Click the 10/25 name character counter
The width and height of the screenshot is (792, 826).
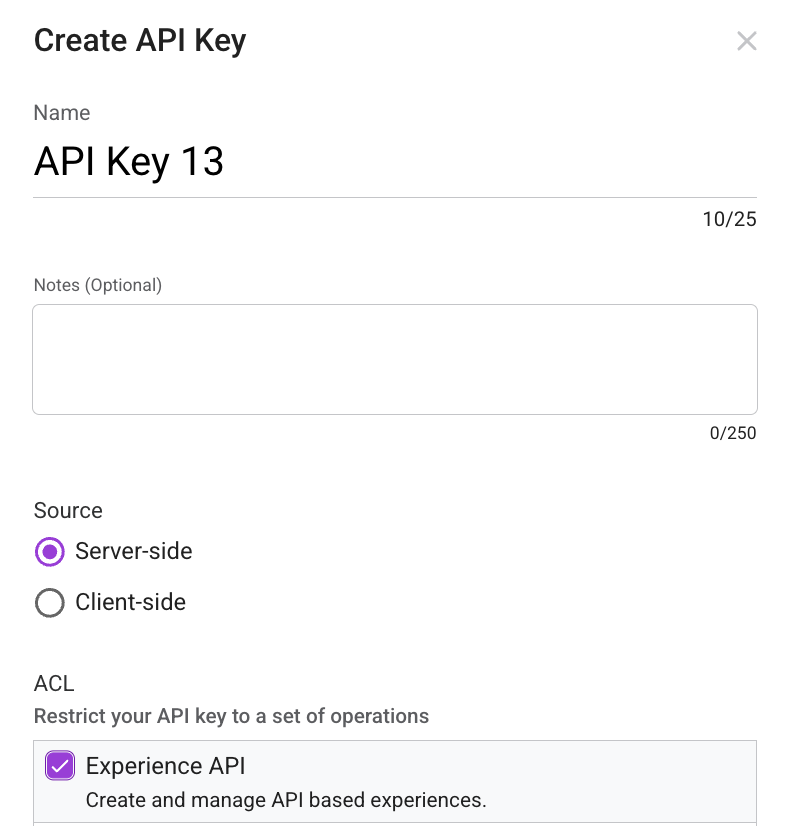tap(729, 219)
